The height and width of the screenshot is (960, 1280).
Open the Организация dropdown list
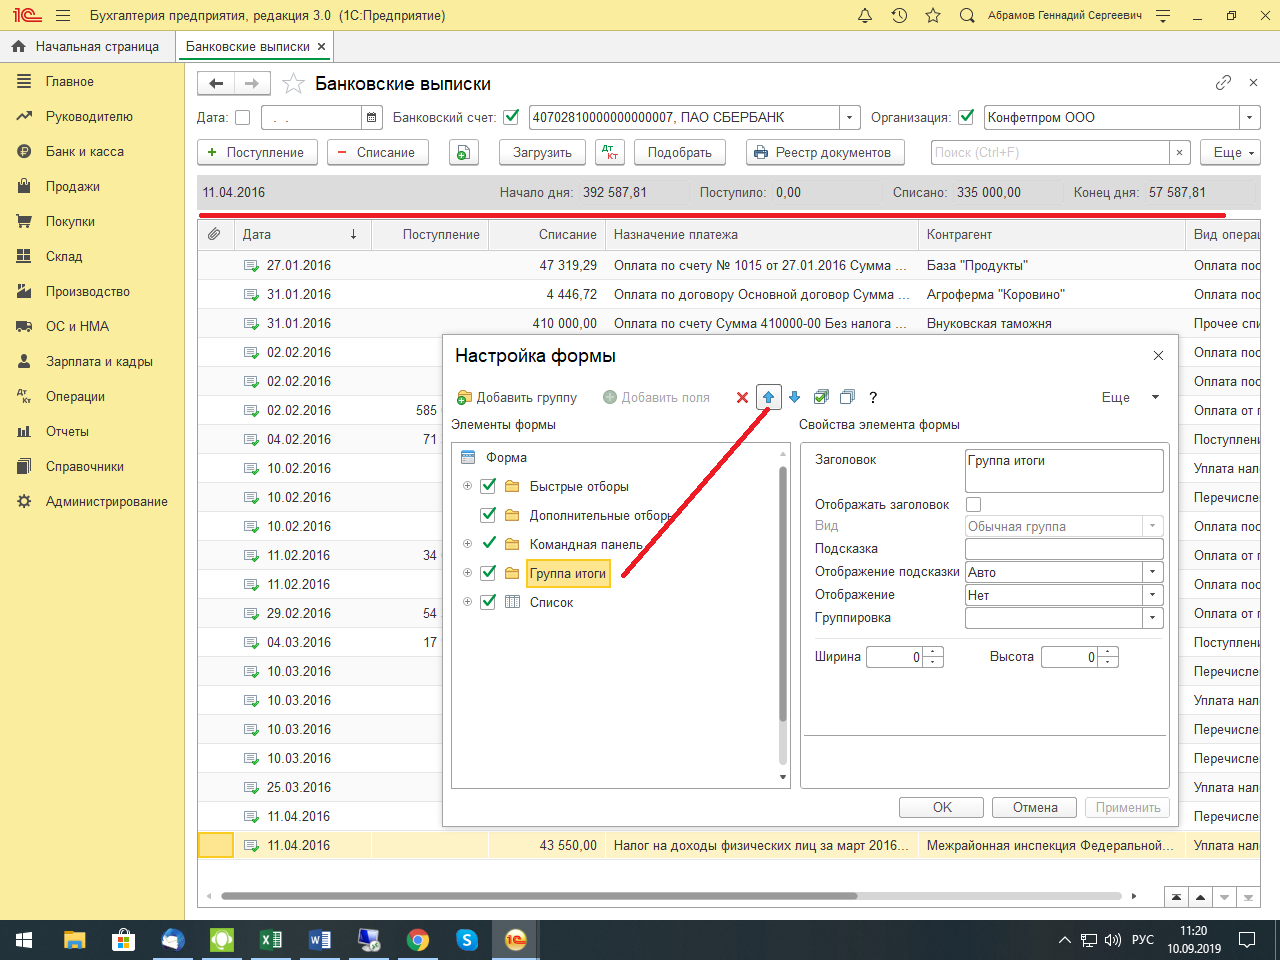[x=1249, y=118]
